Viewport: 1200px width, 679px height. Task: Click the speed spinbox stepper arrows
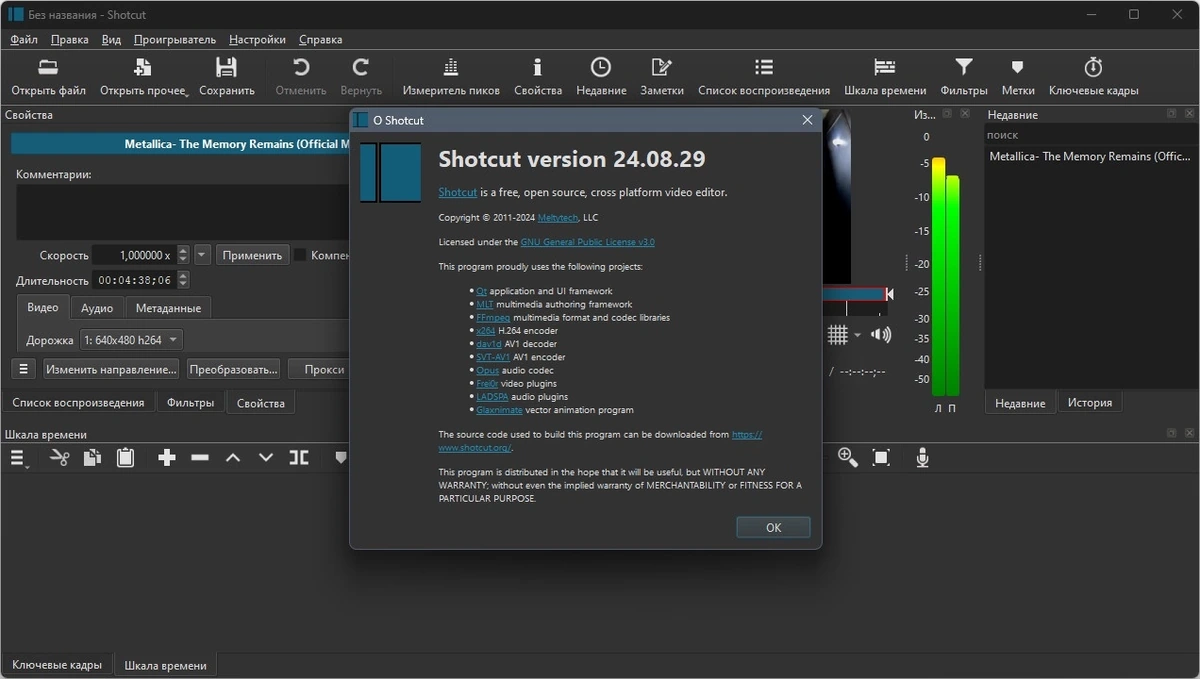pyautogui.click(x=181, y=255)
